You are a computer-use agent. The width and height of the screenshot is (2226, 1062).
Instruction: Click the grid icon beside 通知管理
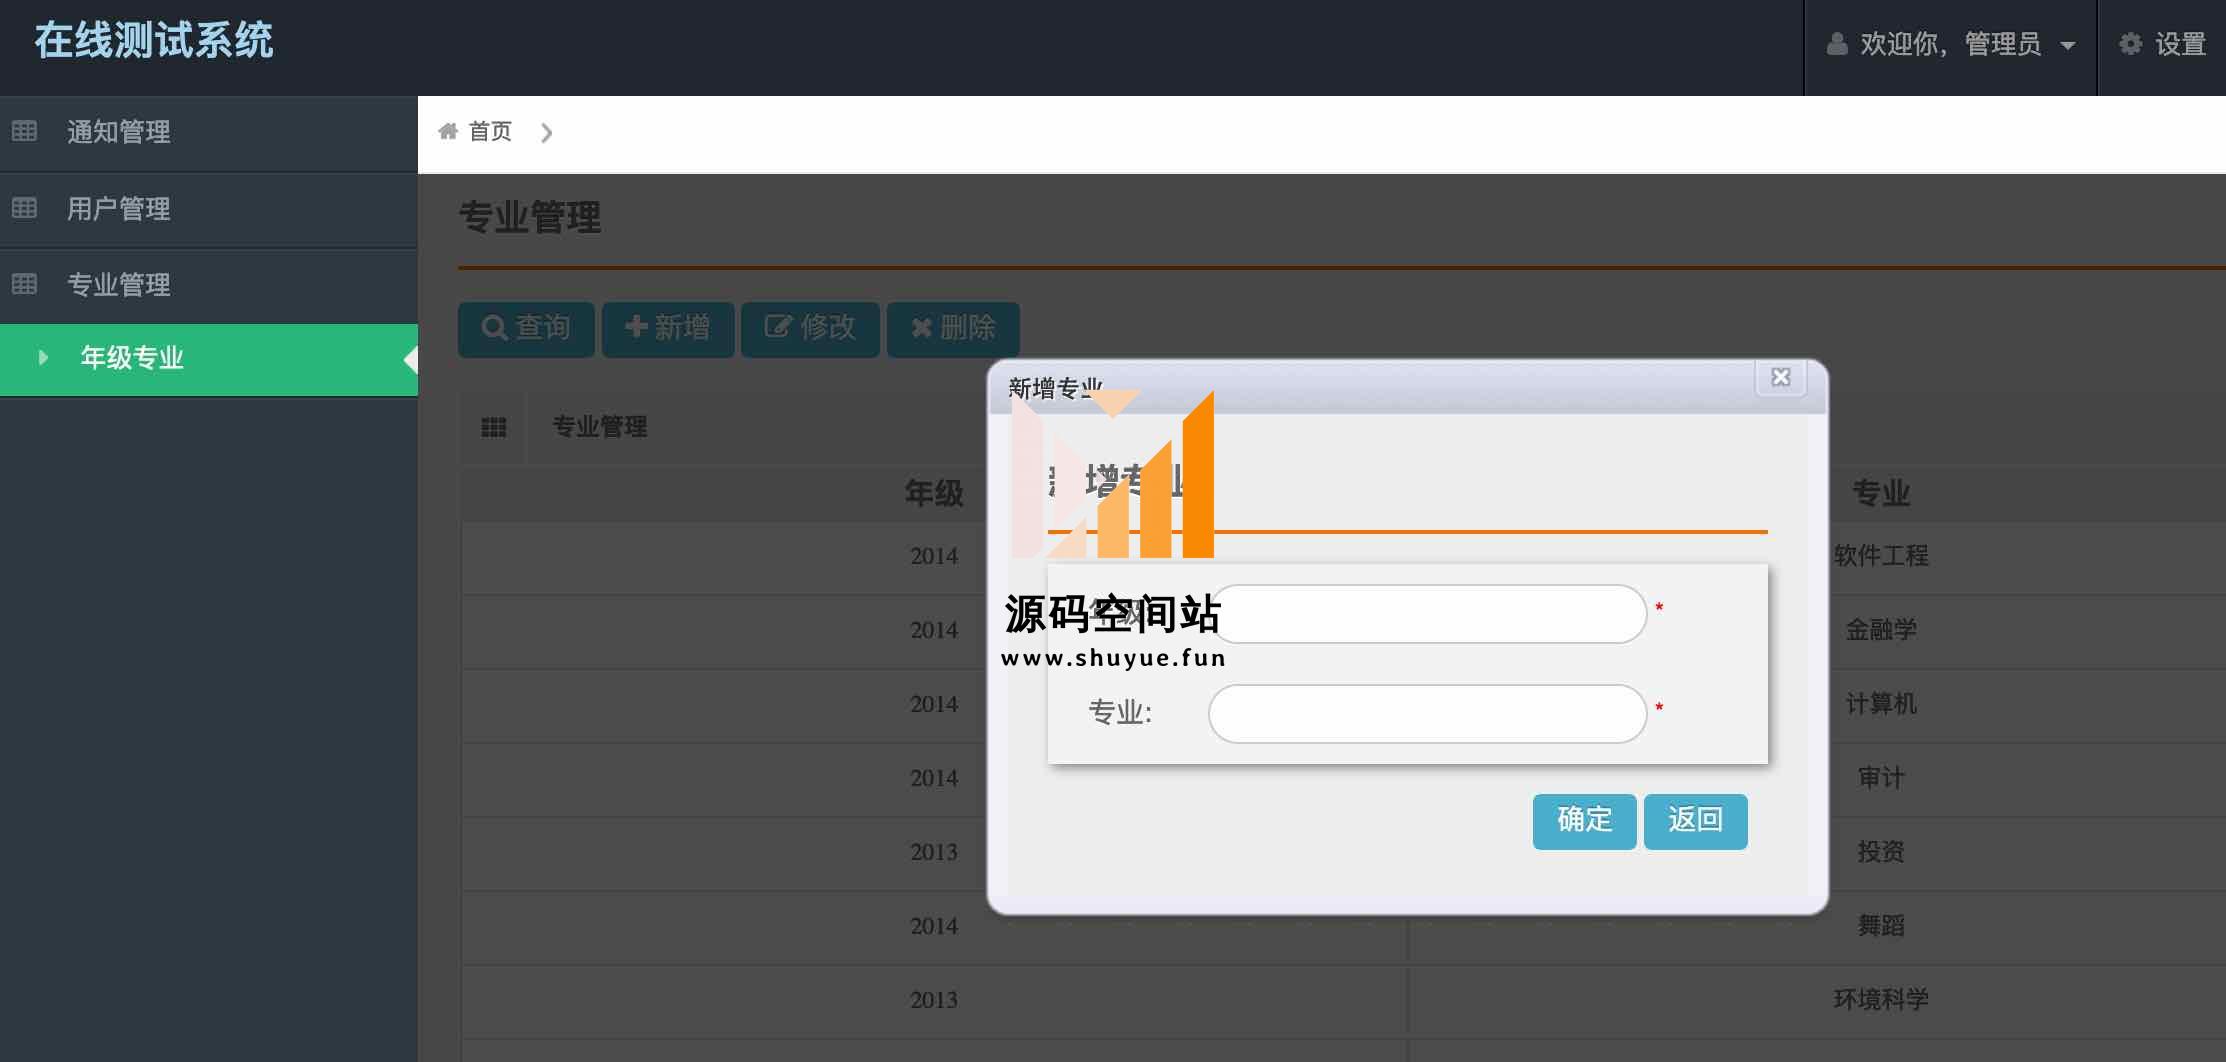point(25,131)
